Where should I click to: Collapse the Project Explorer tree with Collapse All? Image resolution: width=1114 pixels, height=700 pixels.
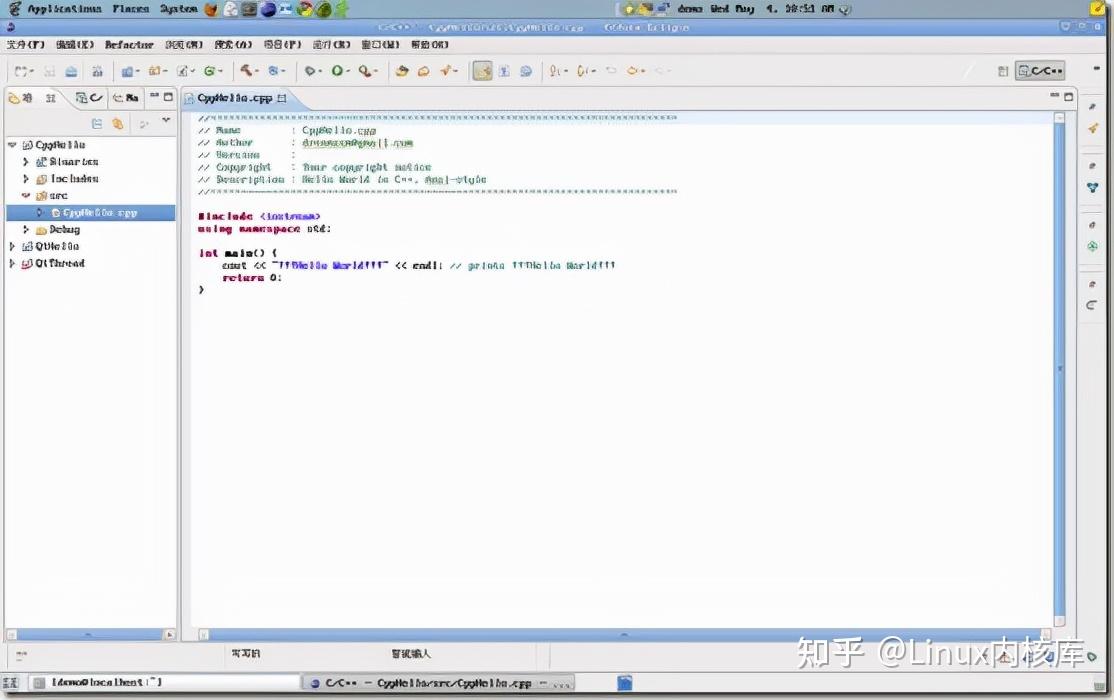coord(97,122)
